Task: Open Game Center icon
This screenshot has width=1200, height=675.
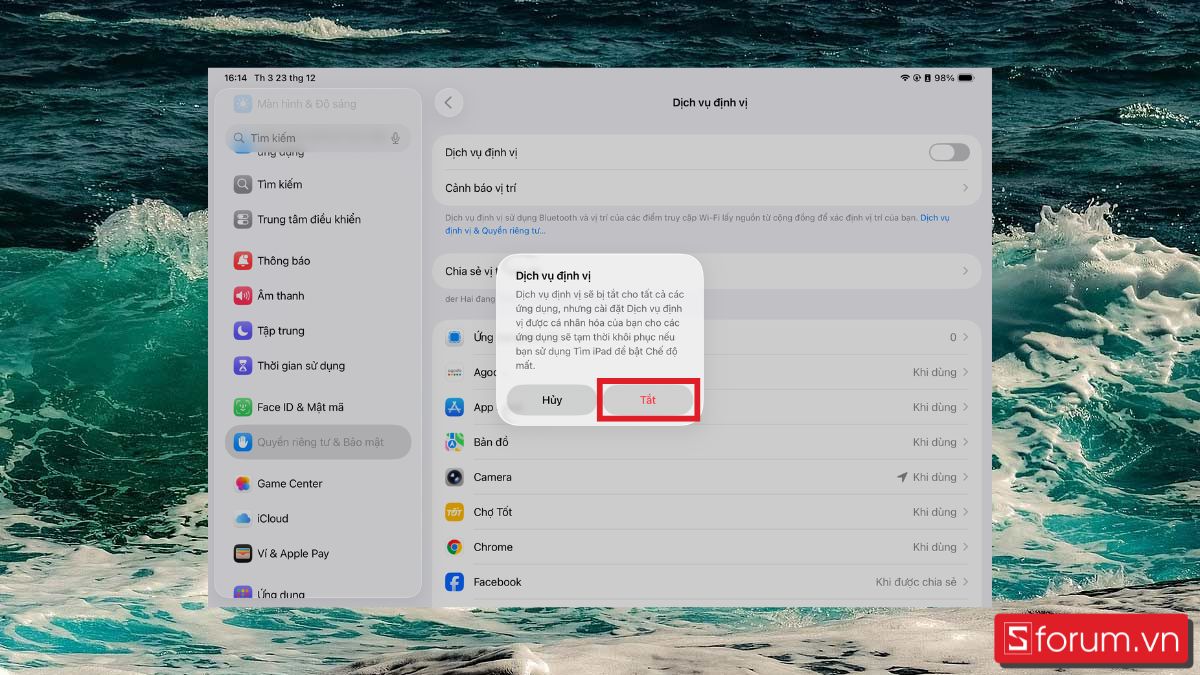Action: click(x=243, y=484)
